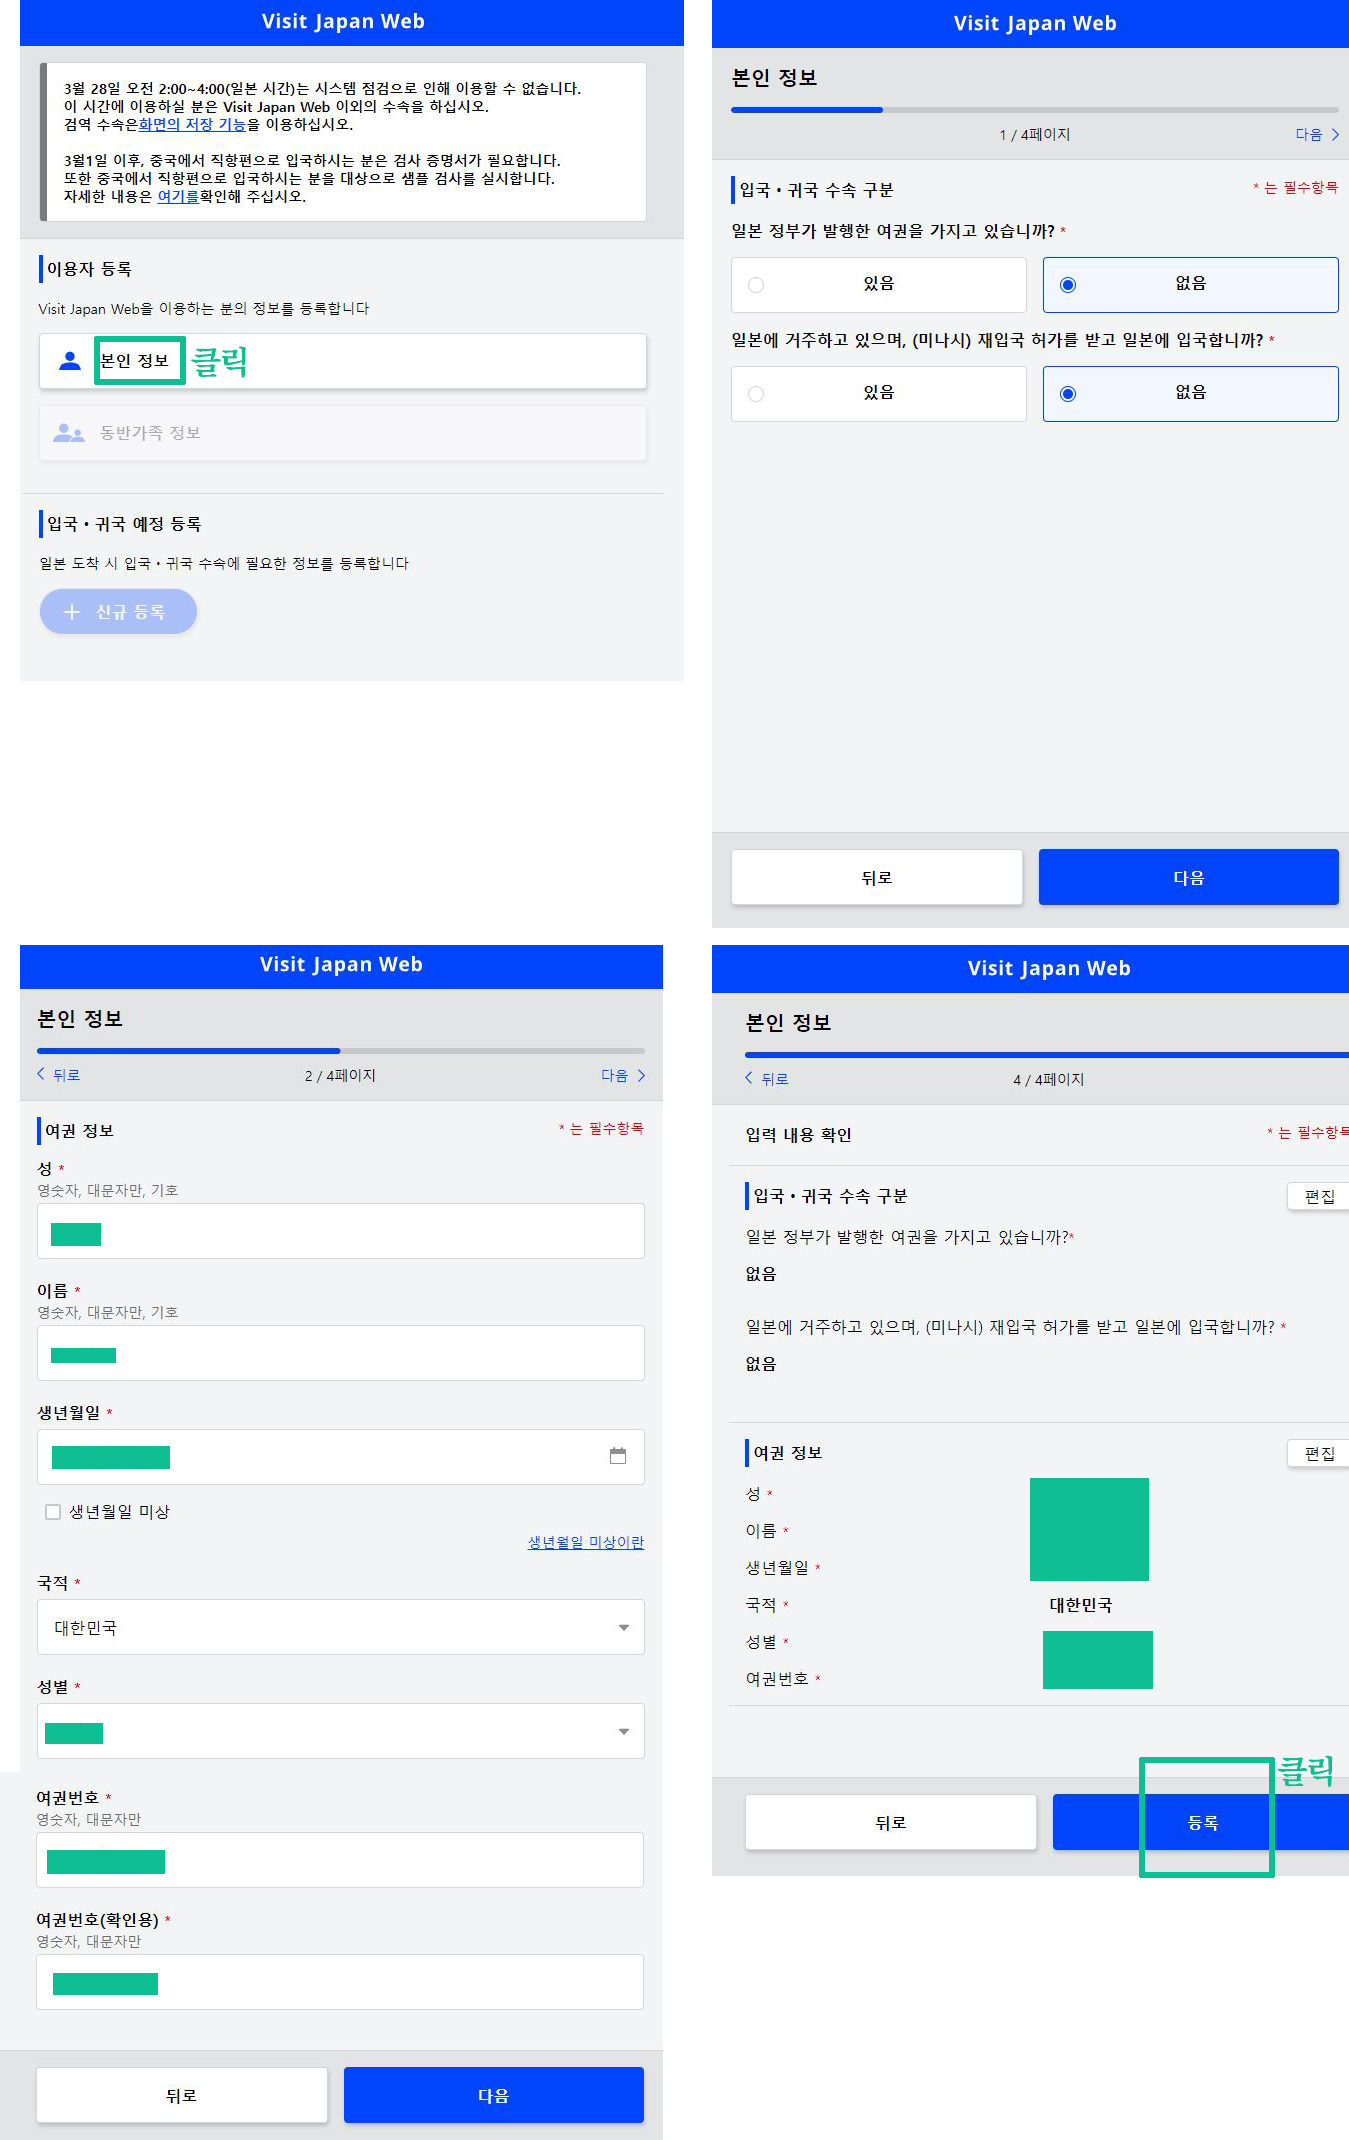Click 뒤로 button on page 2 footer

pyautogui.click(x=182, y=2095)
